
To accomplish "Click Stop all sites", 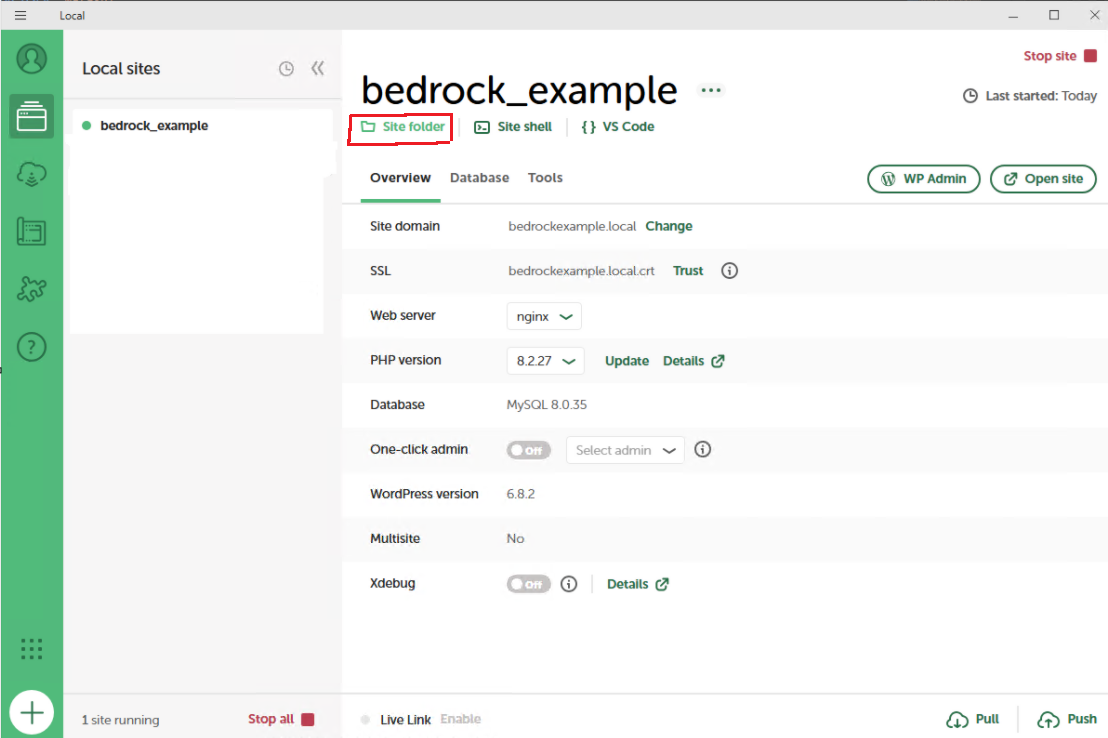I will [281, 719].
